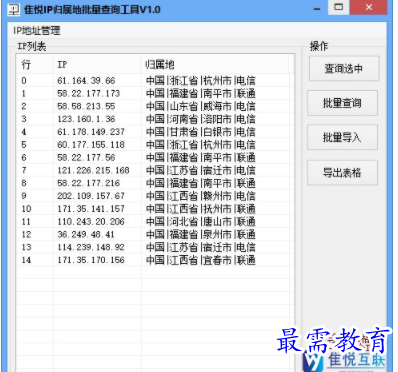Click location 中国|江西省|宜春市|联通

coord(201,260)
